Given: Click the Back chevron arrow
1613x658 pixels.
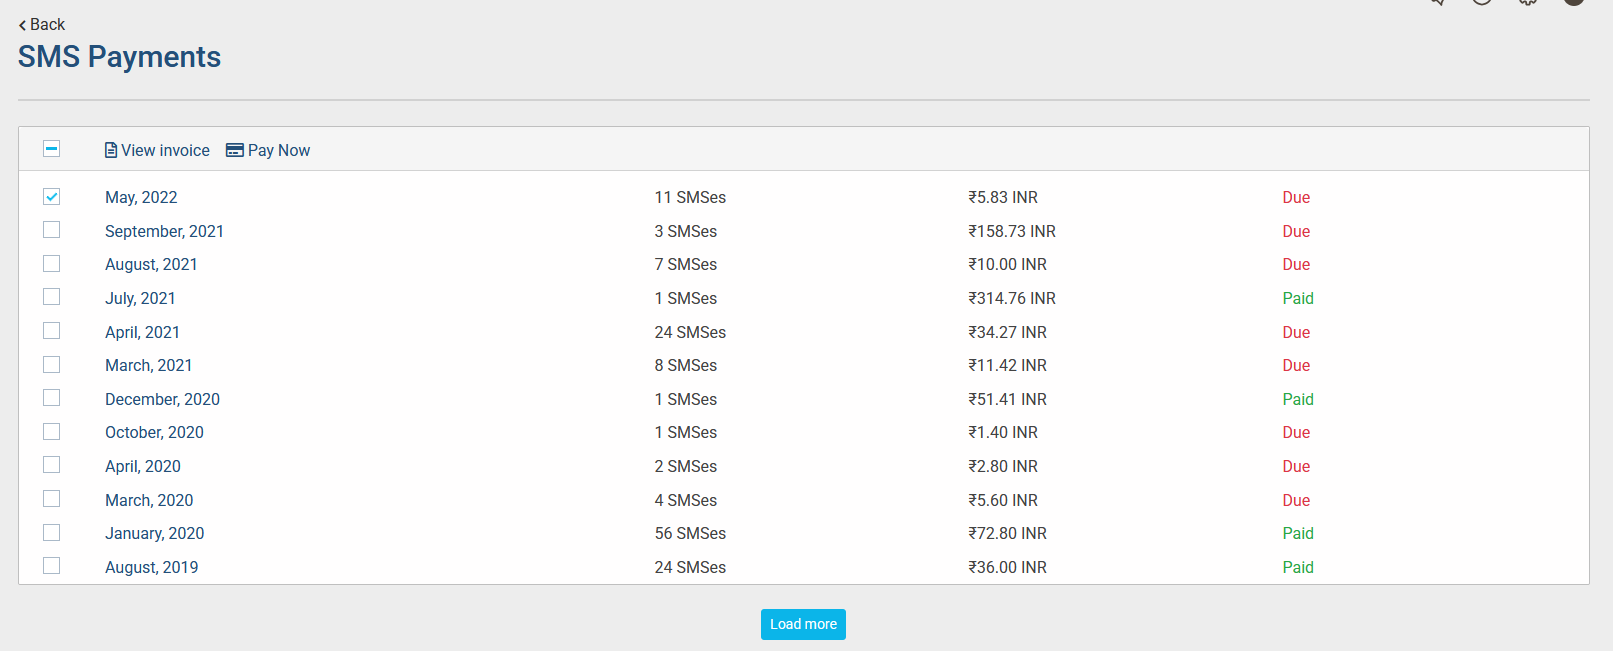Looking at the screenshot, I should click(22, 25).
